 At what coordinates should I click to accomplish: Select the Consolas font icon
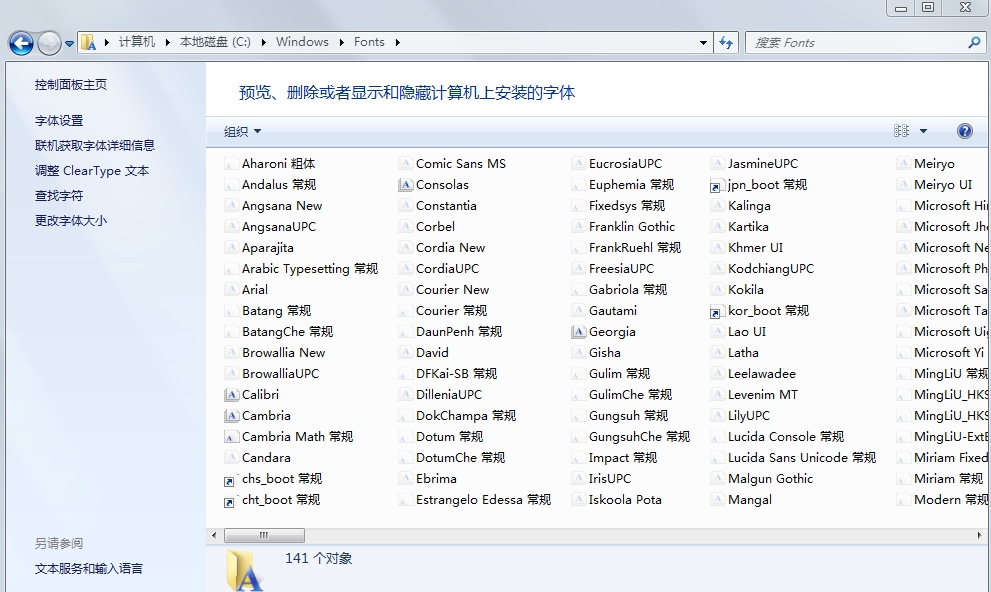(405, 184)
